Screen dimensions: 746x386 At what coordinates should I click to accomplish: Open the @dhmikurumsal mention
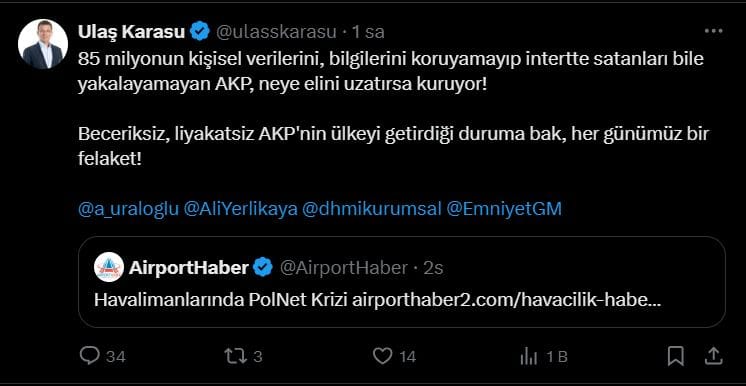[372, 209]
